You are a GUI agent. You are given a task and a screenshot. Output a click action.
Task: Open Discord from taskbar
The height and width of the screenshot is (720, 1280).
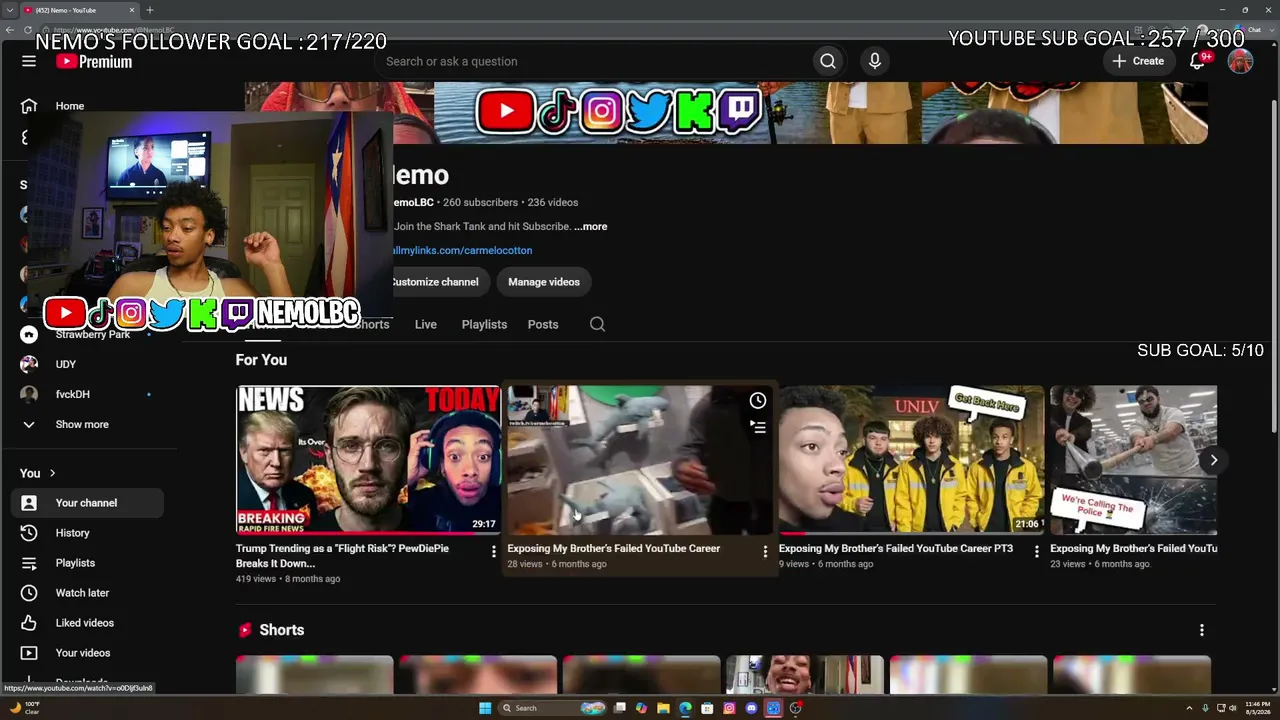pos(751,708)
